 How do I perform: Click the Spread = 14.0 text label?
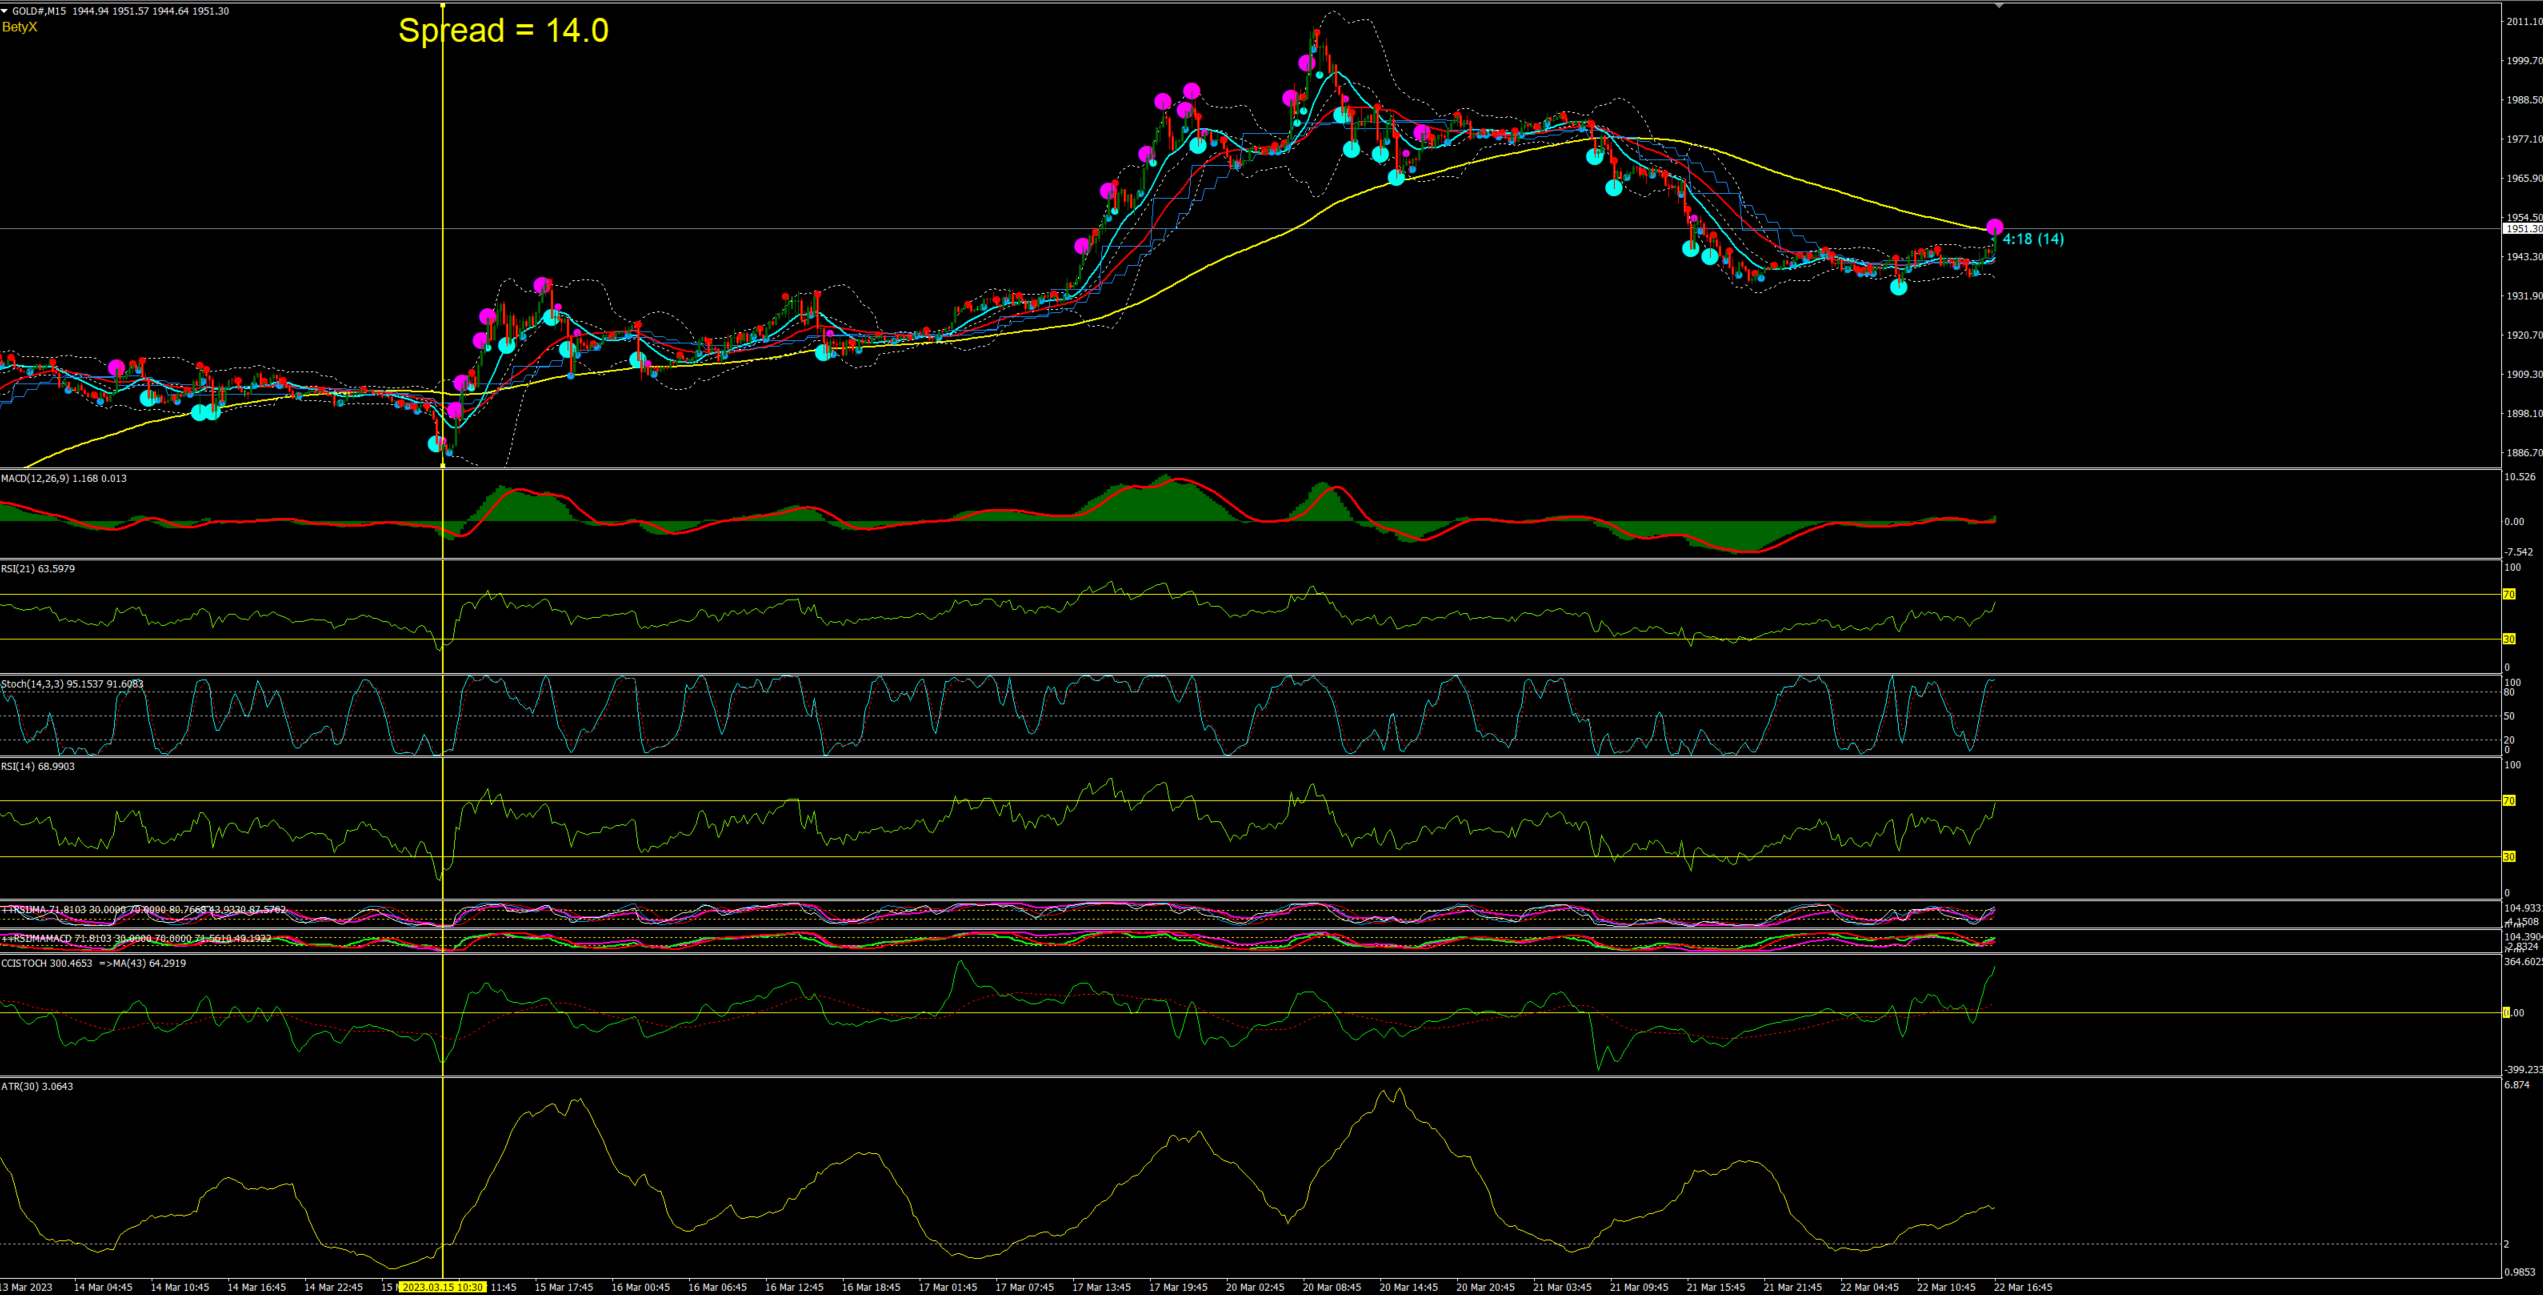pyautogui.click(x=503, y=31)
